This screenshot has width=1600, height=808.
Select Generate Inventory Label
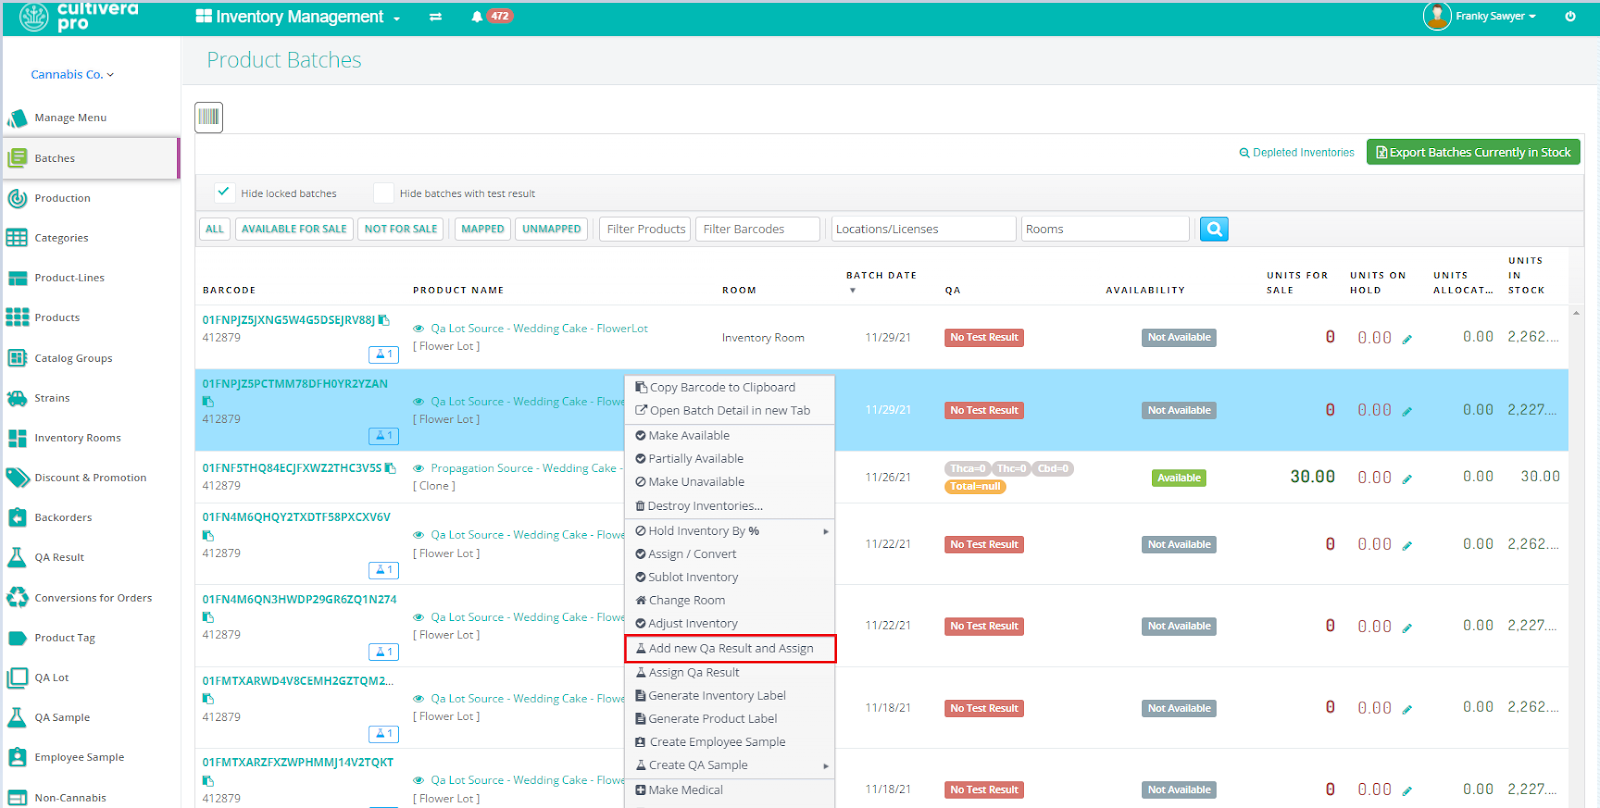pyautogui.click(x=730, y=695)
